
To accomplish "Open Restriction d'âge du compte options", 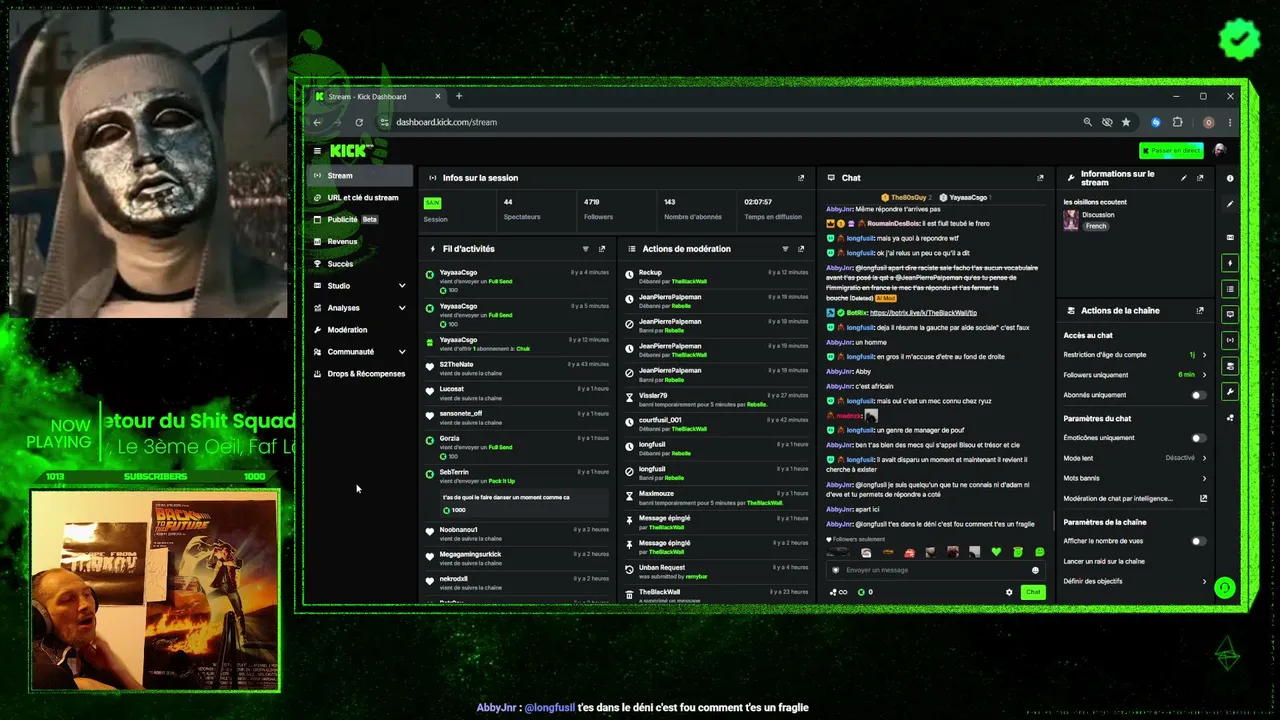I will click(1134, 355).
